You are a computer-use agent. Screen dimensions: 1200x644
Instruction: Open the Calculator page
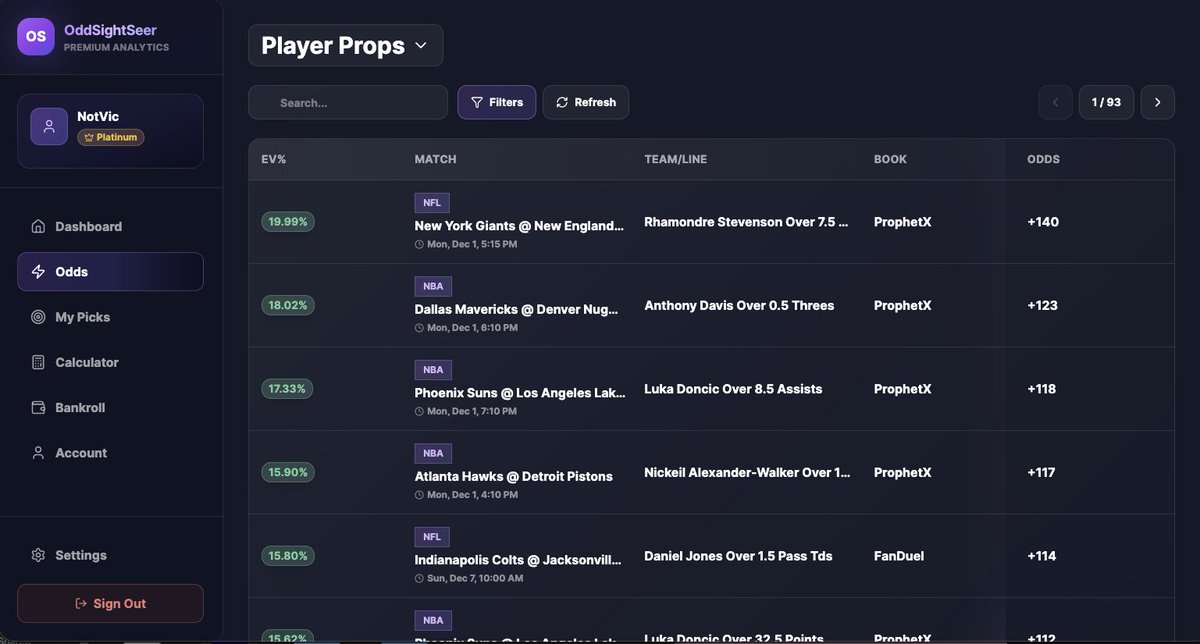[x=110, y=362]
